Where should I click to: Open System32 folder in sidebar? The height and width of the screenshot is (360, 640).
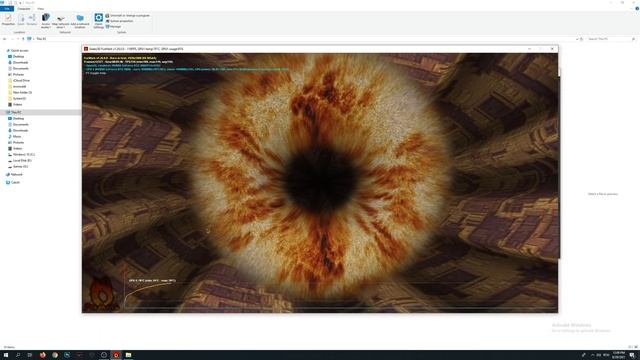tap(17, 98)
